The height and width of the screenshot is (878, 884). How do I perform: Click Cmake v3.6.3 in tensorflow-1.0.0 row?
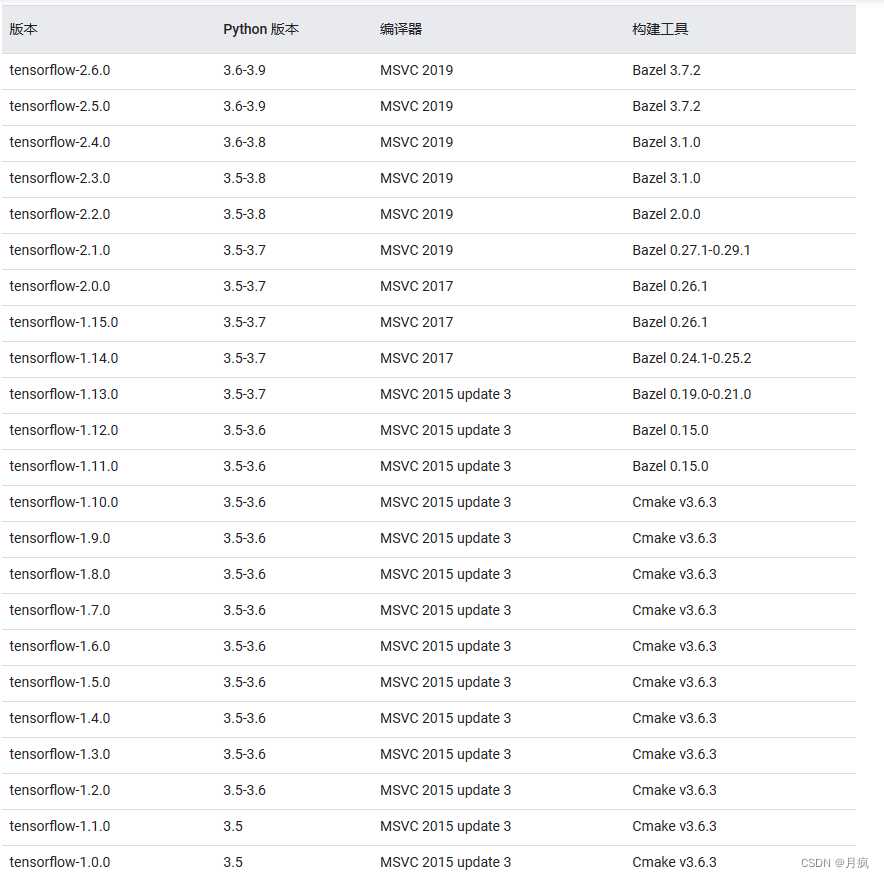click(674, 863)
